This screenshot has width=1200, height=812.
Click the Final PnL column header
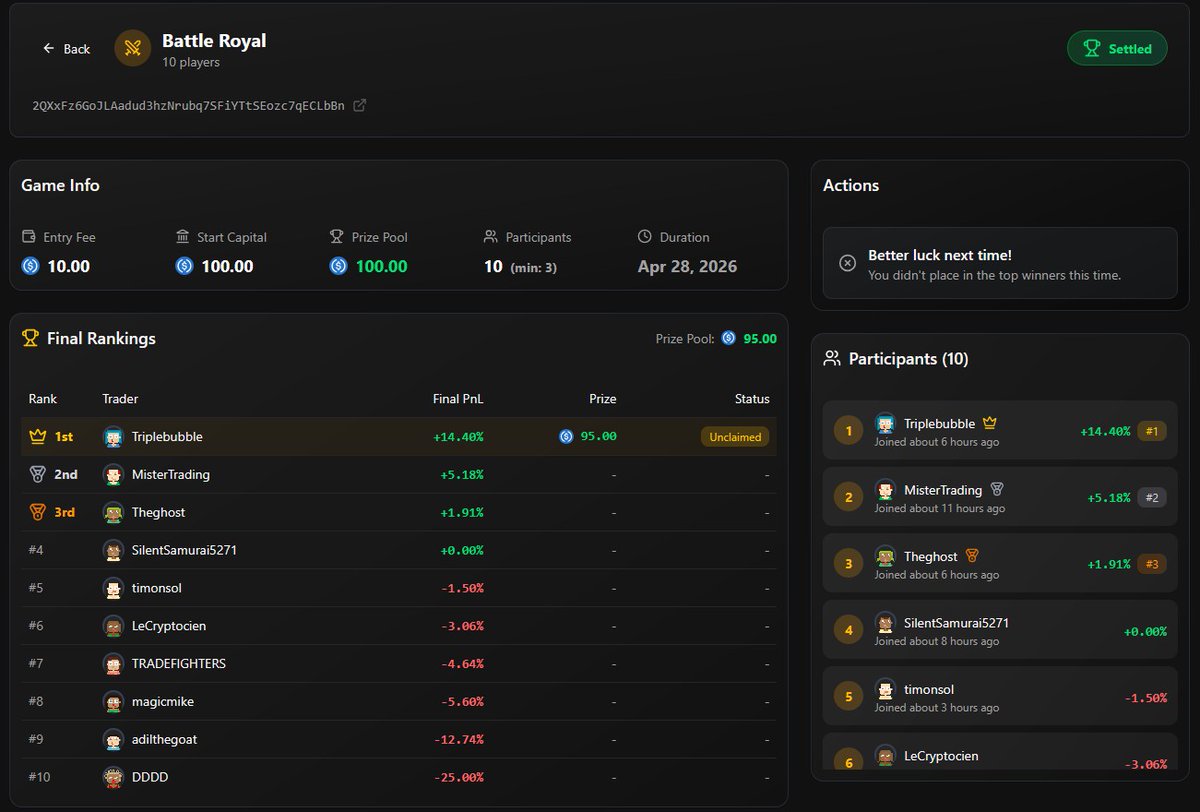[x=458, y=399]
